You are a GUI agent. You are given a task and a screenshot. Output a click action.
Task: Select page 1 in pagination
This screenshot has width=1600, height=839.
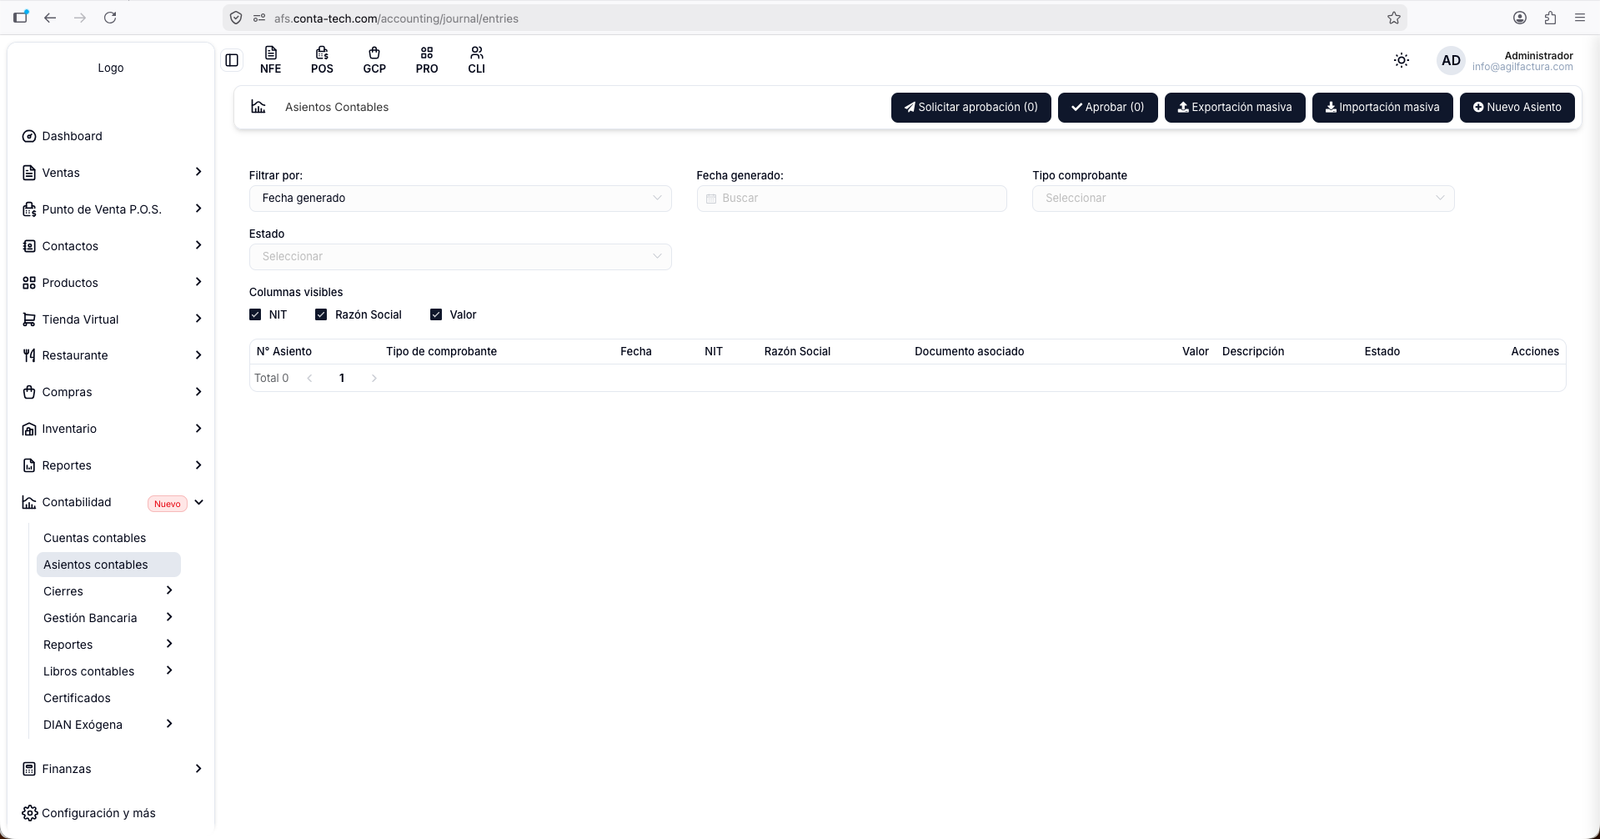pos(342,378)
